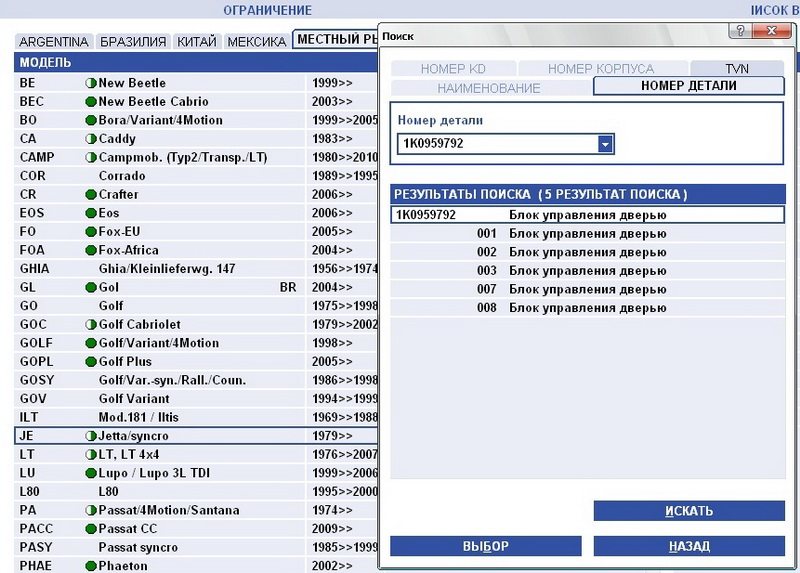
Task: Click the green status icon for Crafter
Action: pos(91,194)
